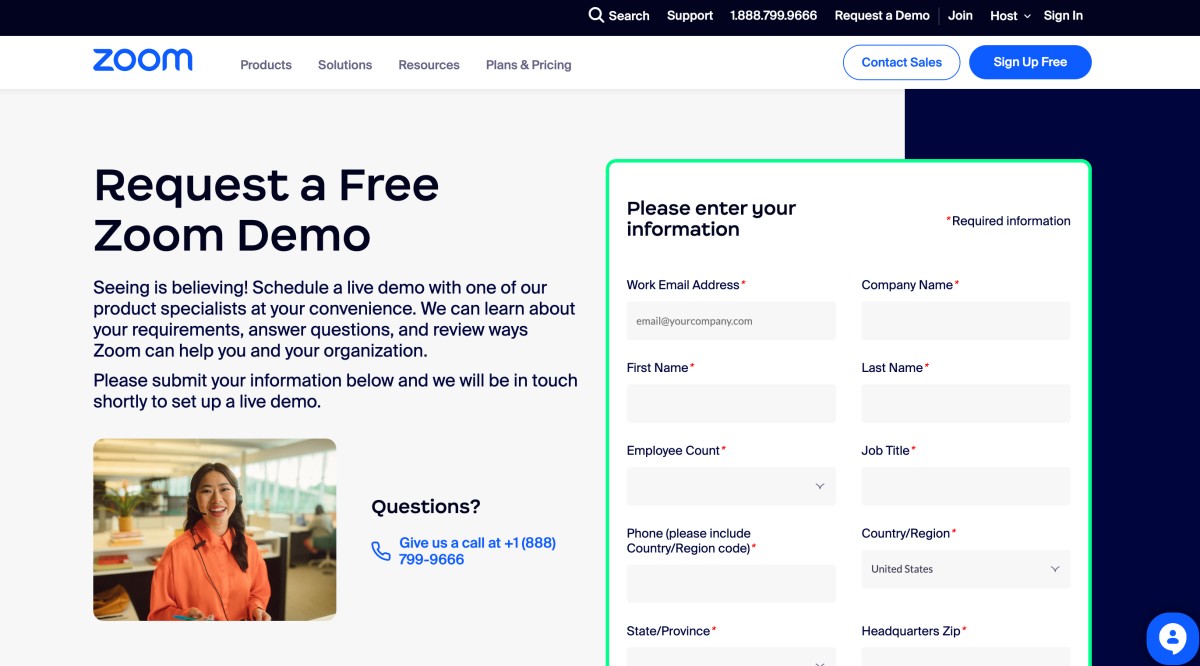Expand the State/Province selector
1200x666 pixels.
(x=731, y=658)
